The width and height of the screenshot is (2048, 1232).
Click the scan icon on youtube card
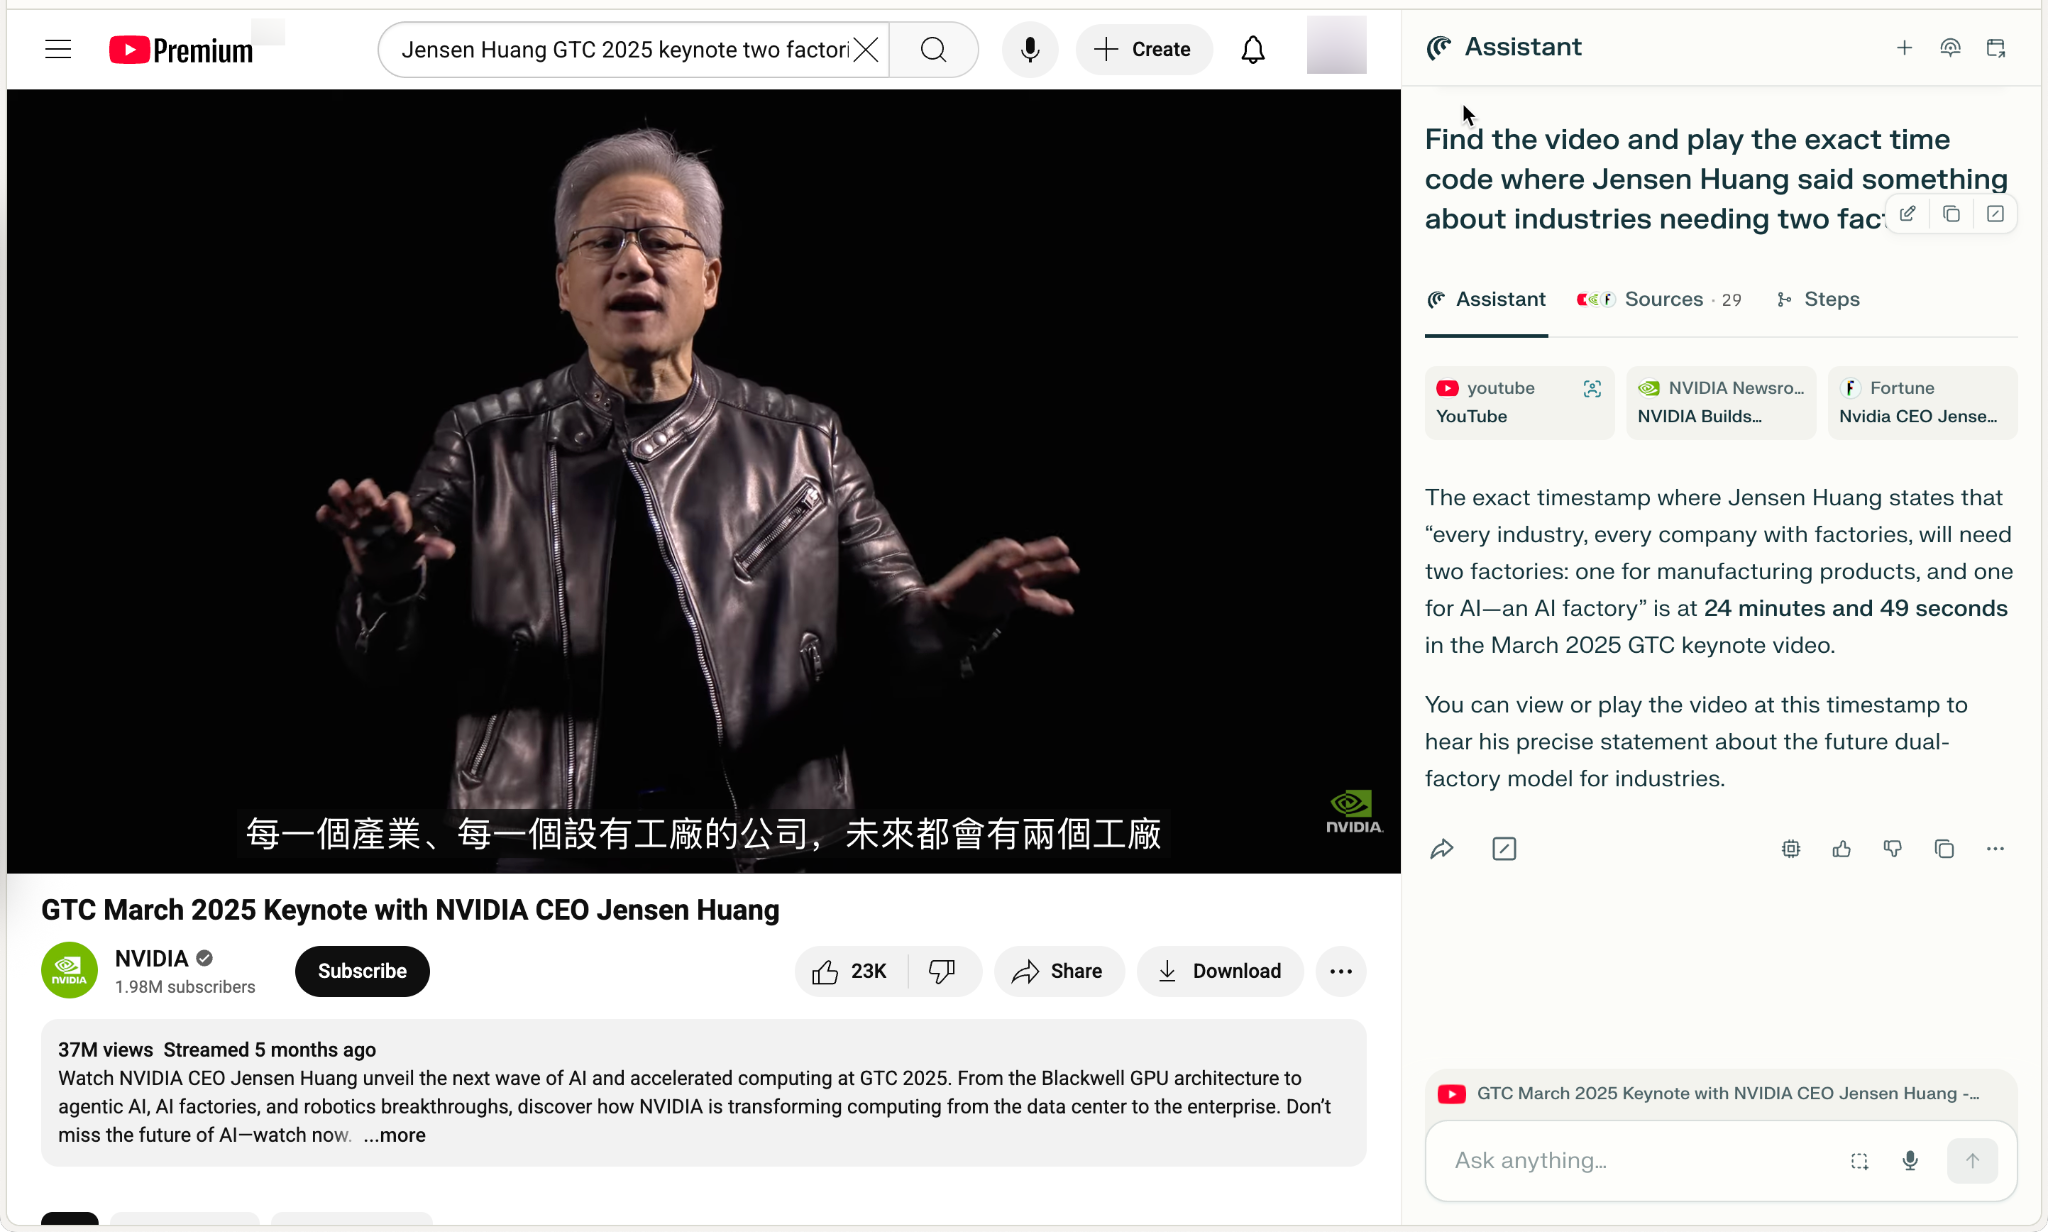[1592, 388]
